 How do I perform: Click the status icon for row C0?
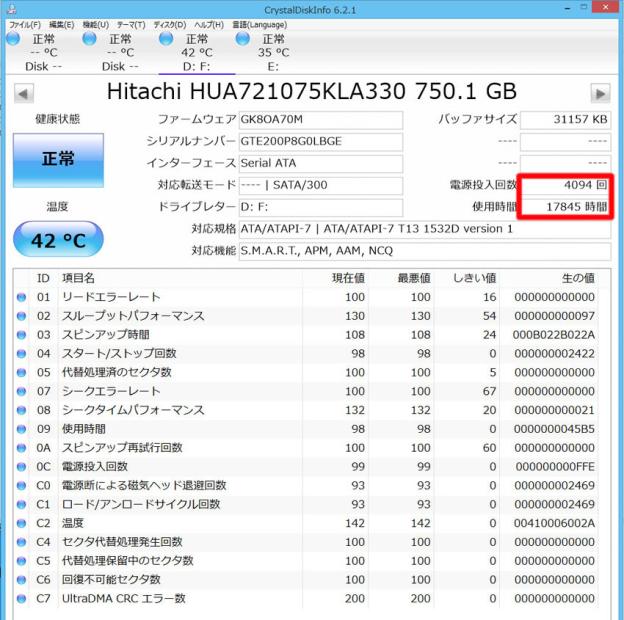pyautogui.click(x=21, y=485)
